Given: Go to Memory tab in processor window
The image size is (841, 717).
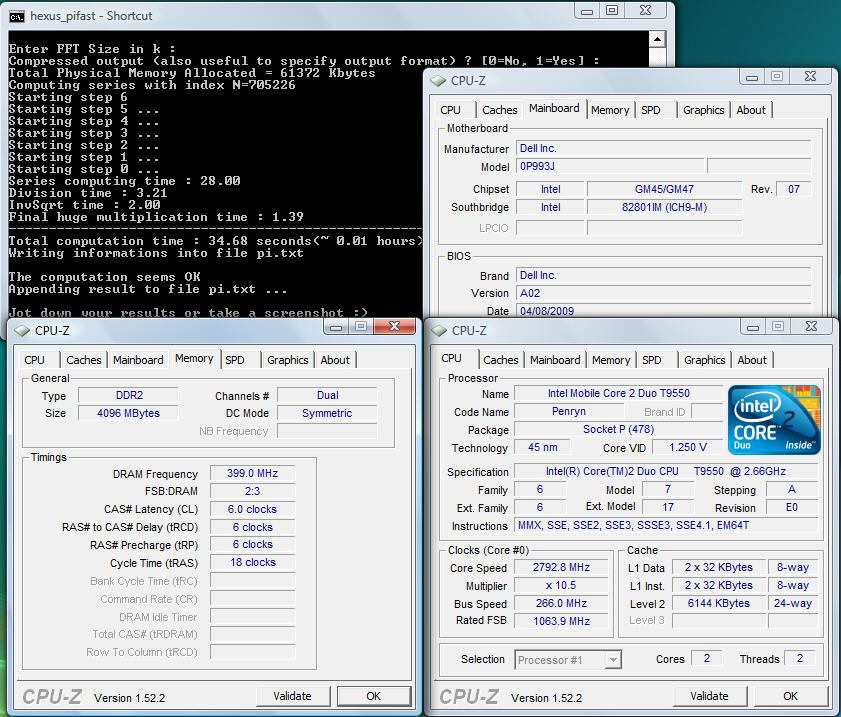Looking at the screenshot, I should [611, 360].
